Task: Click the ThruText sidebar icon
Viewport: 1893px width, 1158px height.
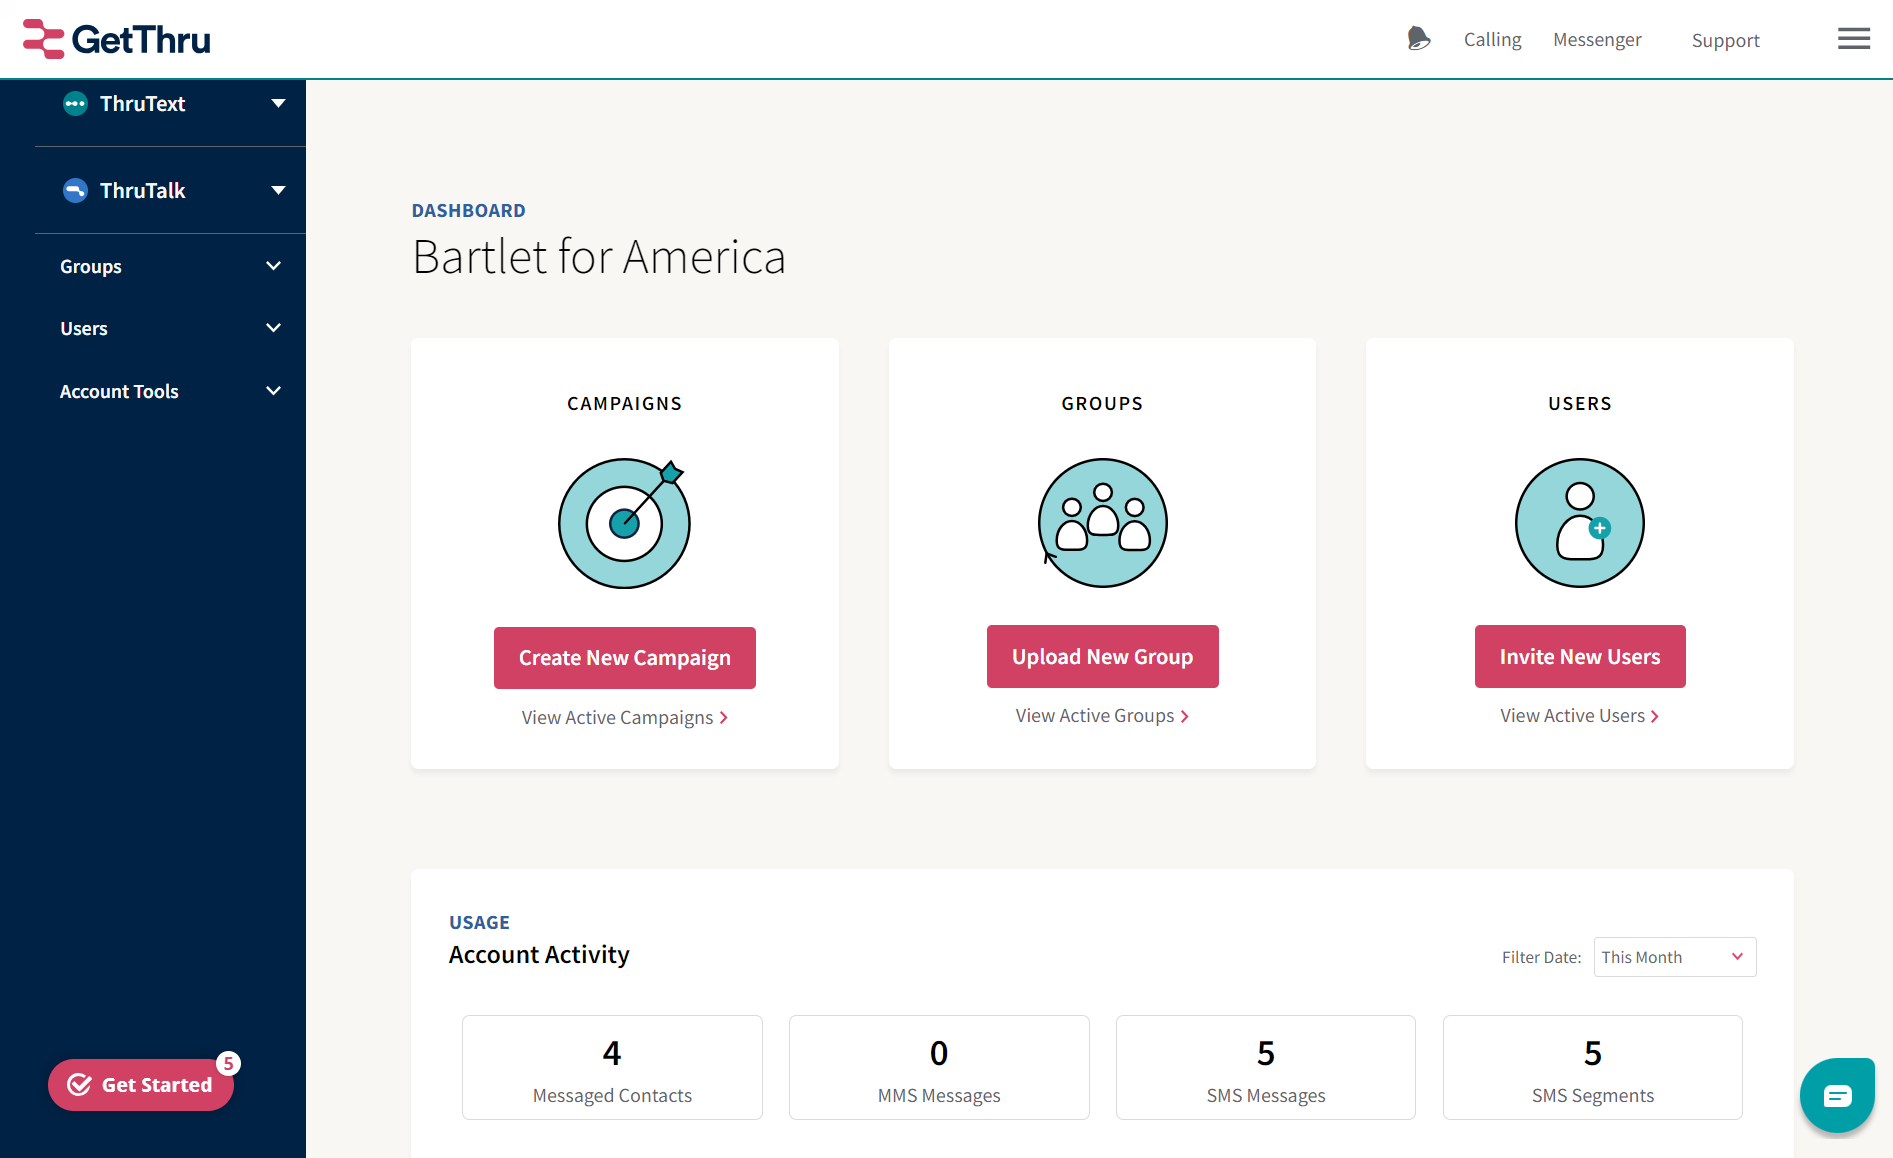Action: [x=75, y=103]
